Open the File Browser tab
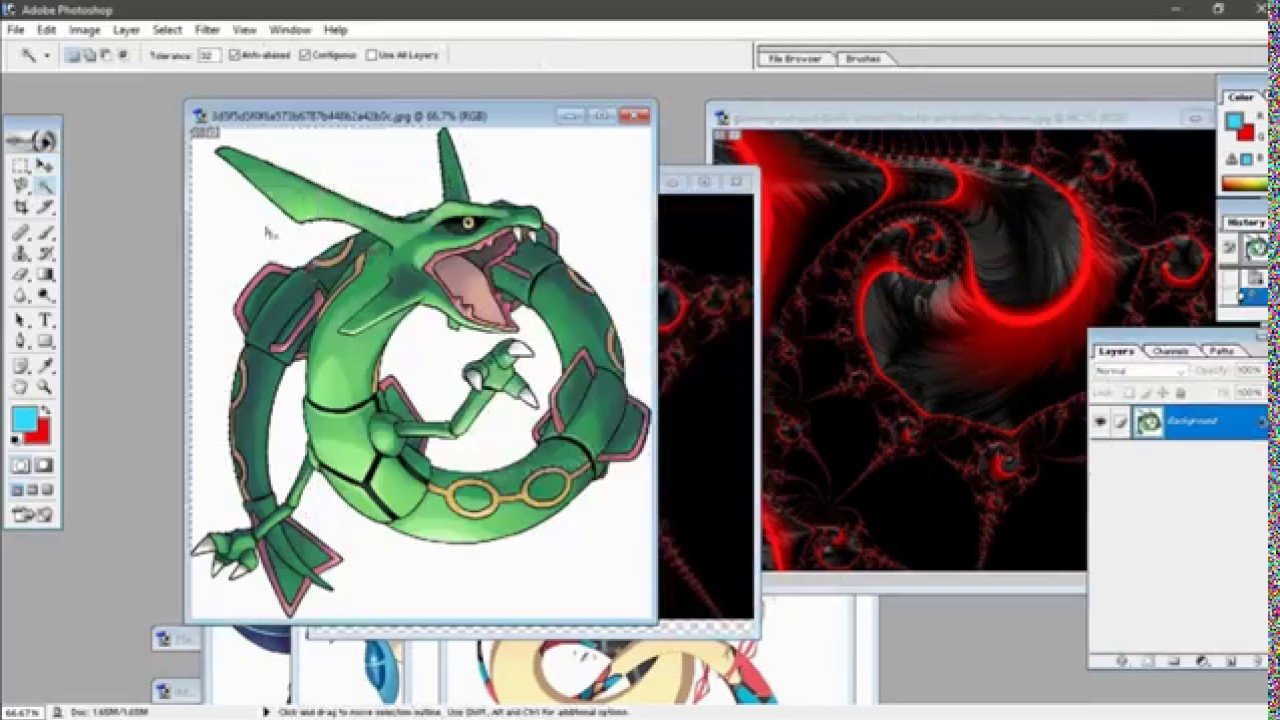This screenshot has width=1280, height=720. pyautogui.click(x=795, y=59)
